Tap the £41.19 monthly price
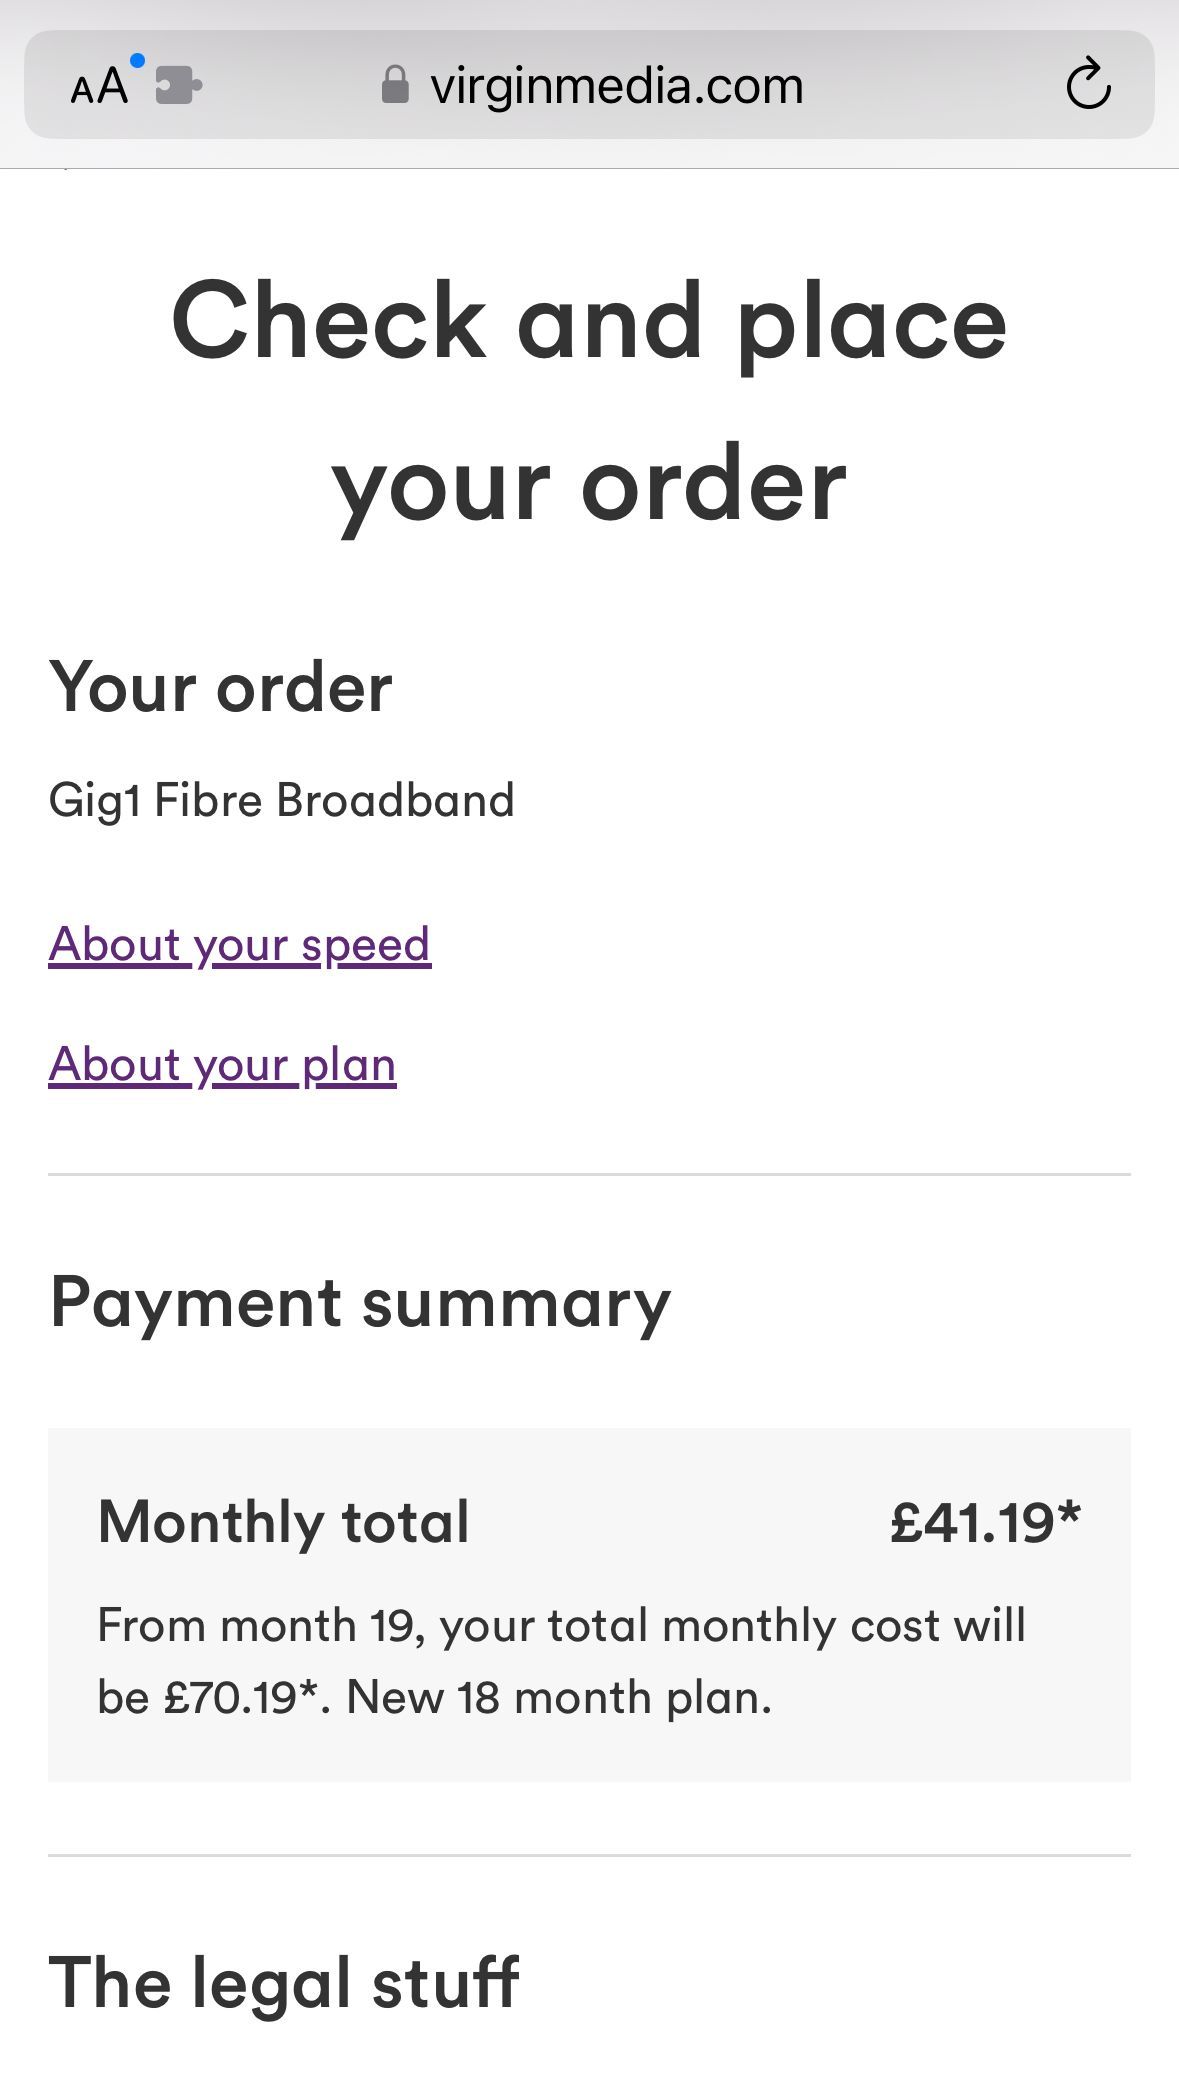Screen dimensions: 1179x2100 (x=985, y=1522)
